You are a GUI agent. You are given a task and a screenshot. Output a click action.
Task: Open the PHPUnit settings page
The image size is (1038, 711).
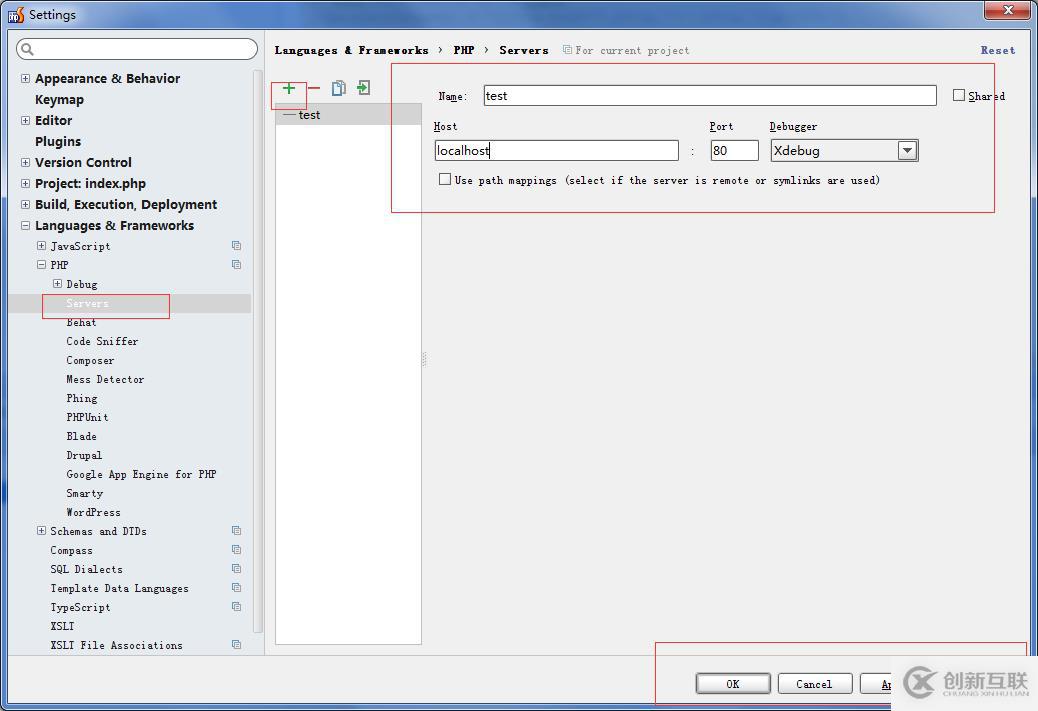(87, 417)
